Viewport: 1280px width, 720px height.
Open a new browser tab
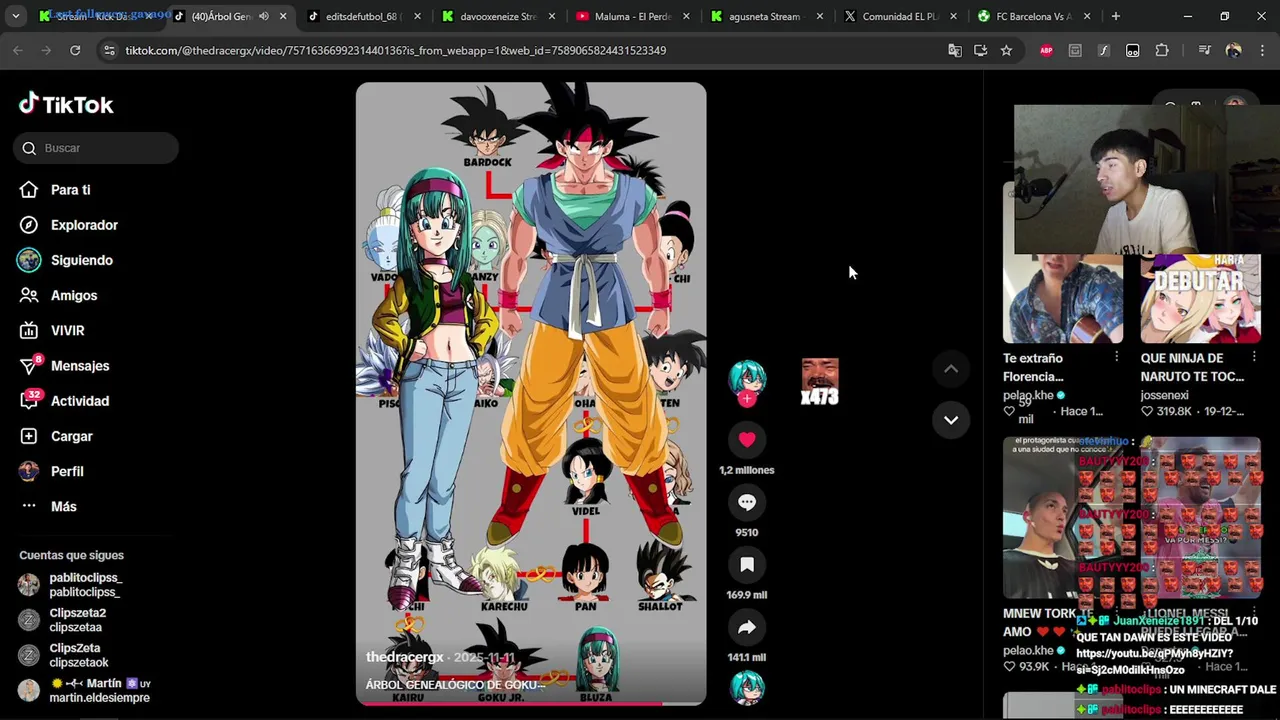pos(1116,16)
